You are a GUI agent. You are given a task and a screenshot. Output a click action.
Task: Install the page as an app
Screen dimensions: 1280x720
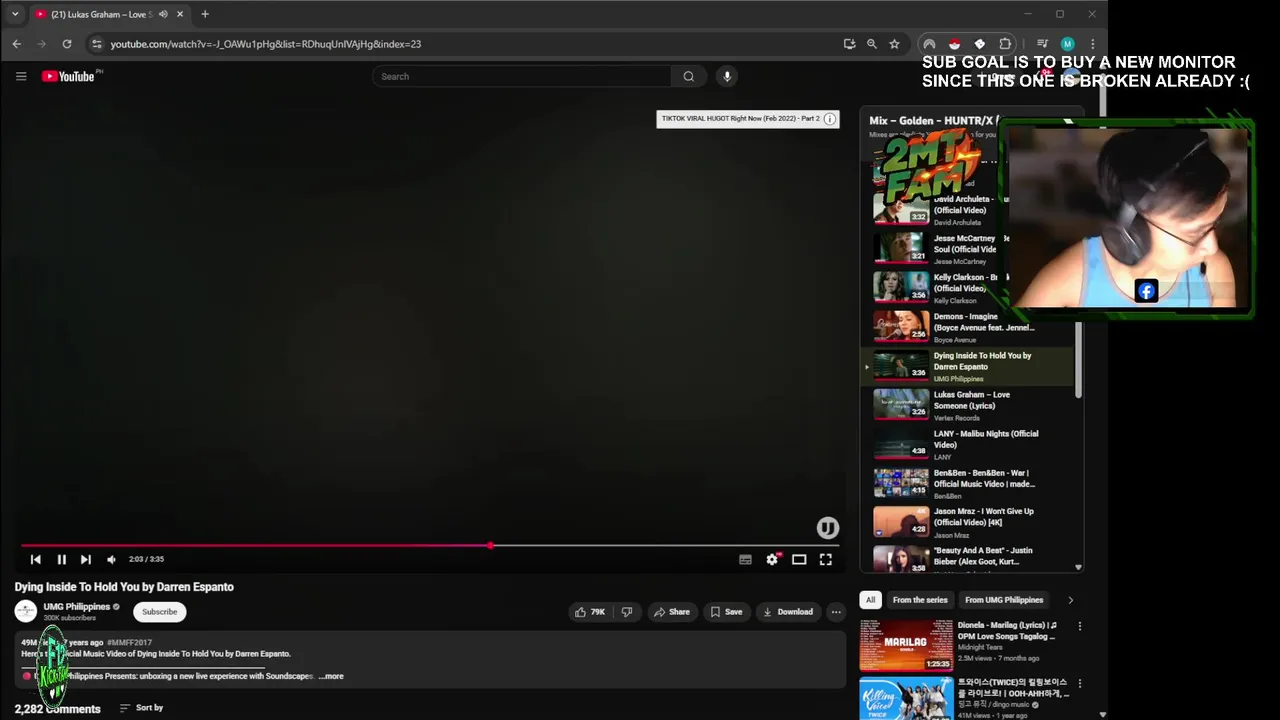click(x=849, y=44)
